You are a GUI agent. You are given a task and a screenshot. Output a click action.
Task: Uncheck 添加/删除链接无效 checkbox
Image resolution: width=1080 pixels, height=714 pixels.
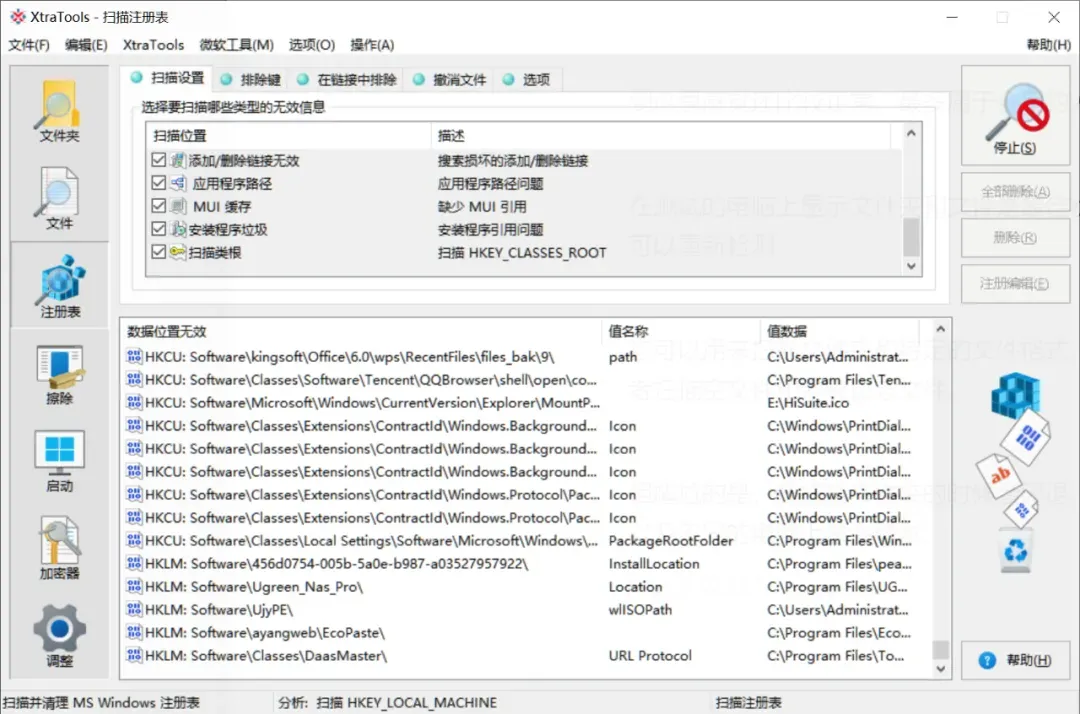(x=159, y=160)
